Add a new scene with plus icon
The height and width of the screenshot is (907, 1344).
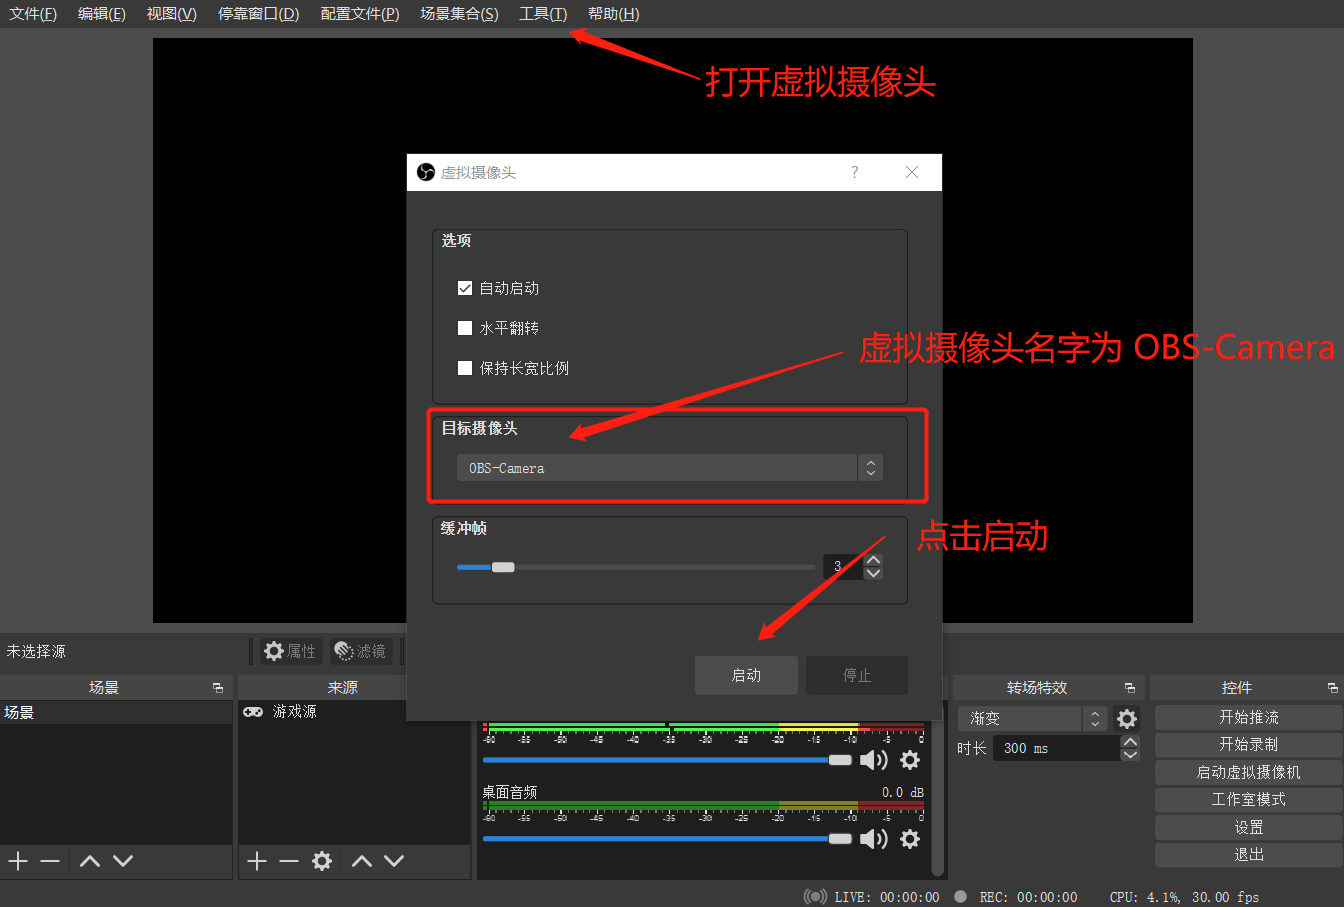(x=18, y=861)
